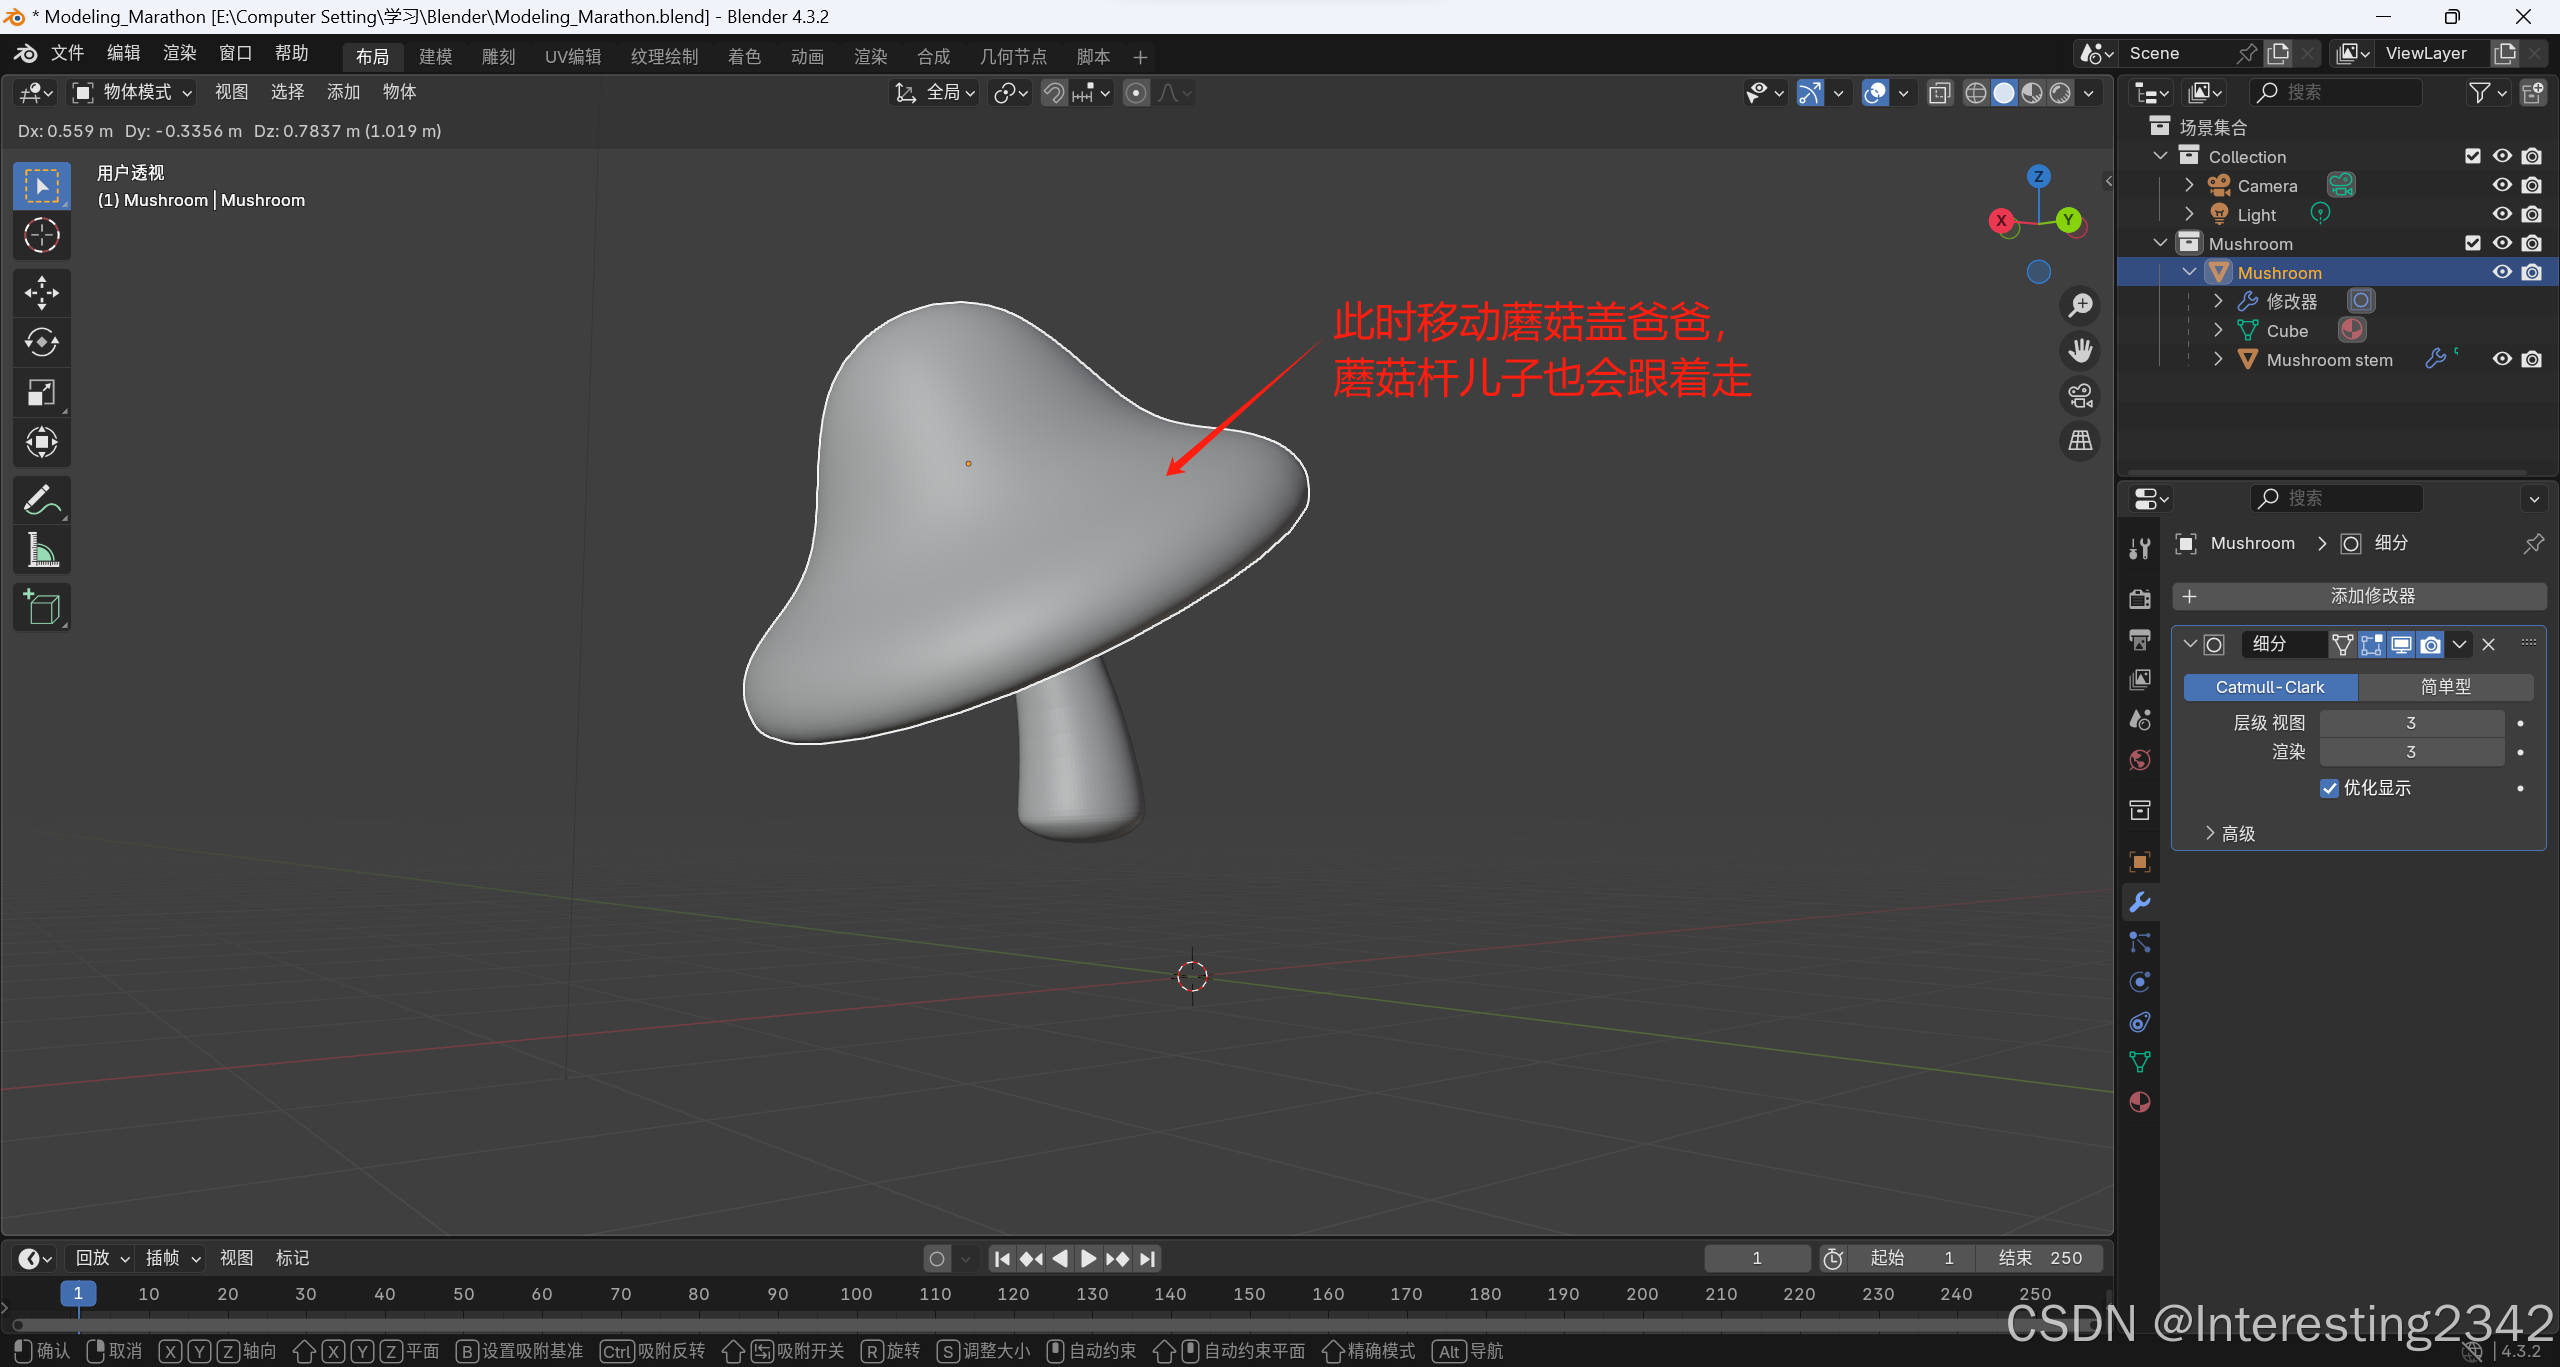2560x1367 pixels.
Task: Open the 文件 menu
Action: pos(67,54)
